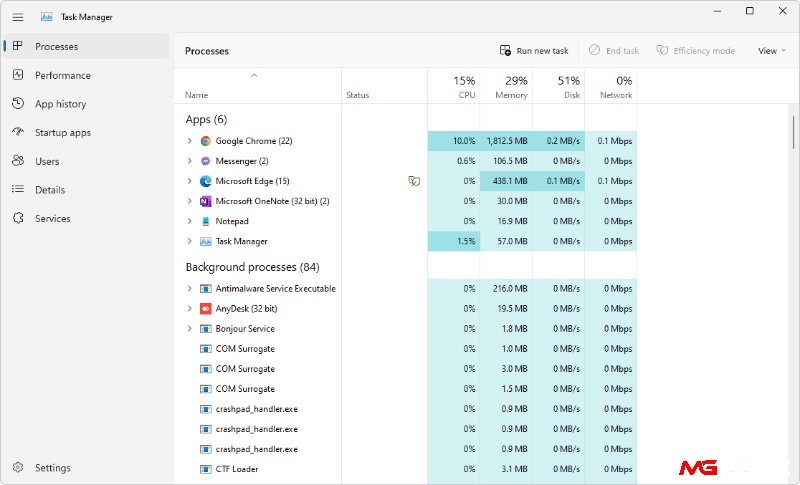Go to the Users page
The image size is (800, 485).
coord(86,161)
